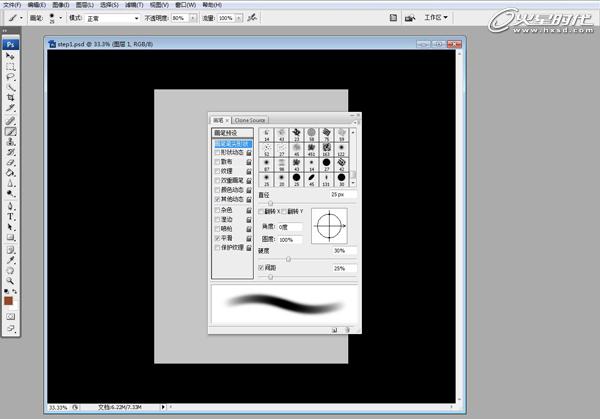
Task: Enable the 散布 checkbox
Action: (217, 162)
